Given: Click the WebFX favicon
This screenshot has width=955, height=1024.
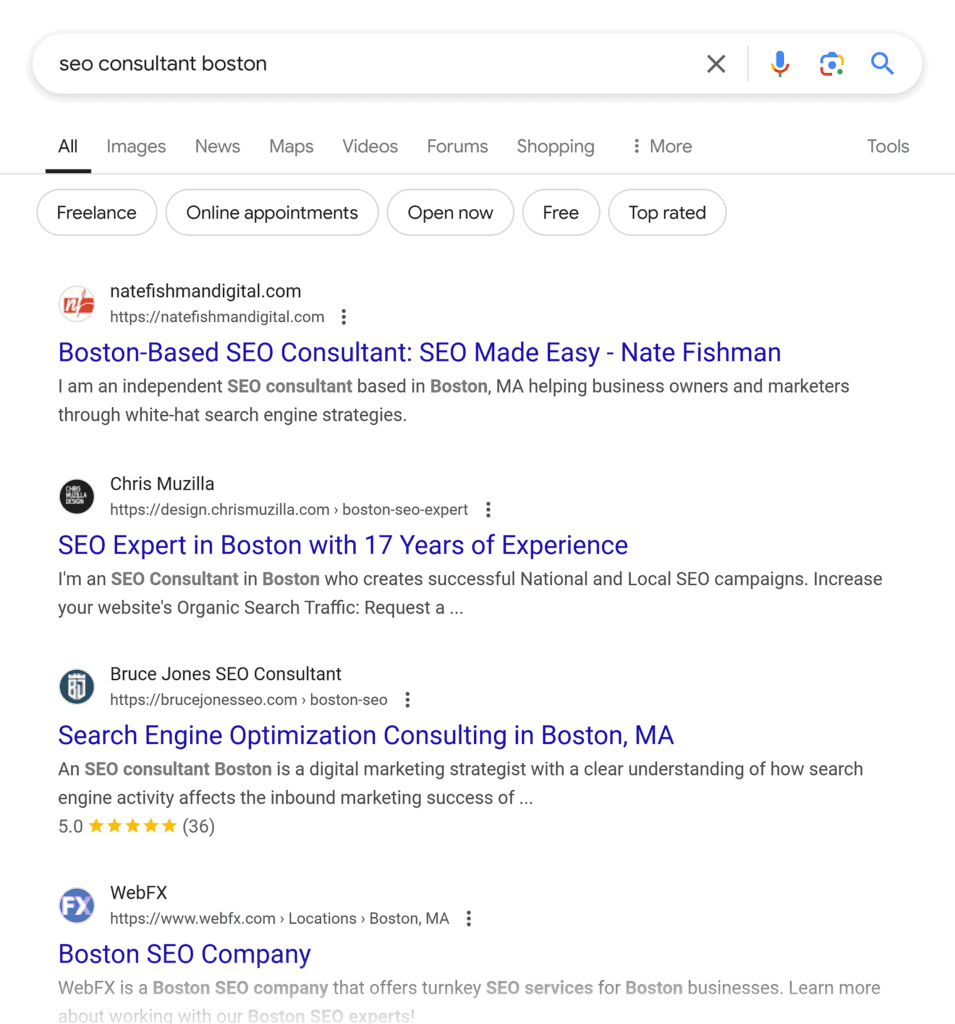Looking at the screenshot, I should [77, 905].
